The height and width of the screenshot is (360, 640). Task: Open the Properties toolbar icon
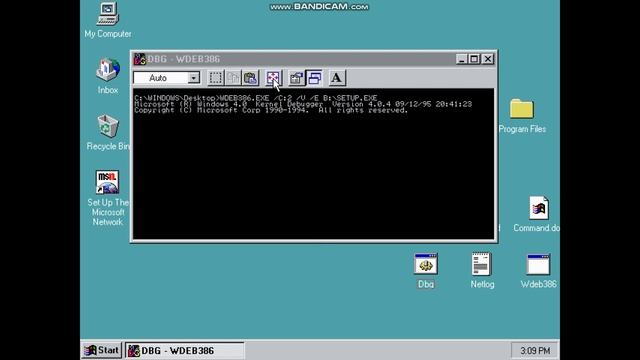[x=296, y=78]
